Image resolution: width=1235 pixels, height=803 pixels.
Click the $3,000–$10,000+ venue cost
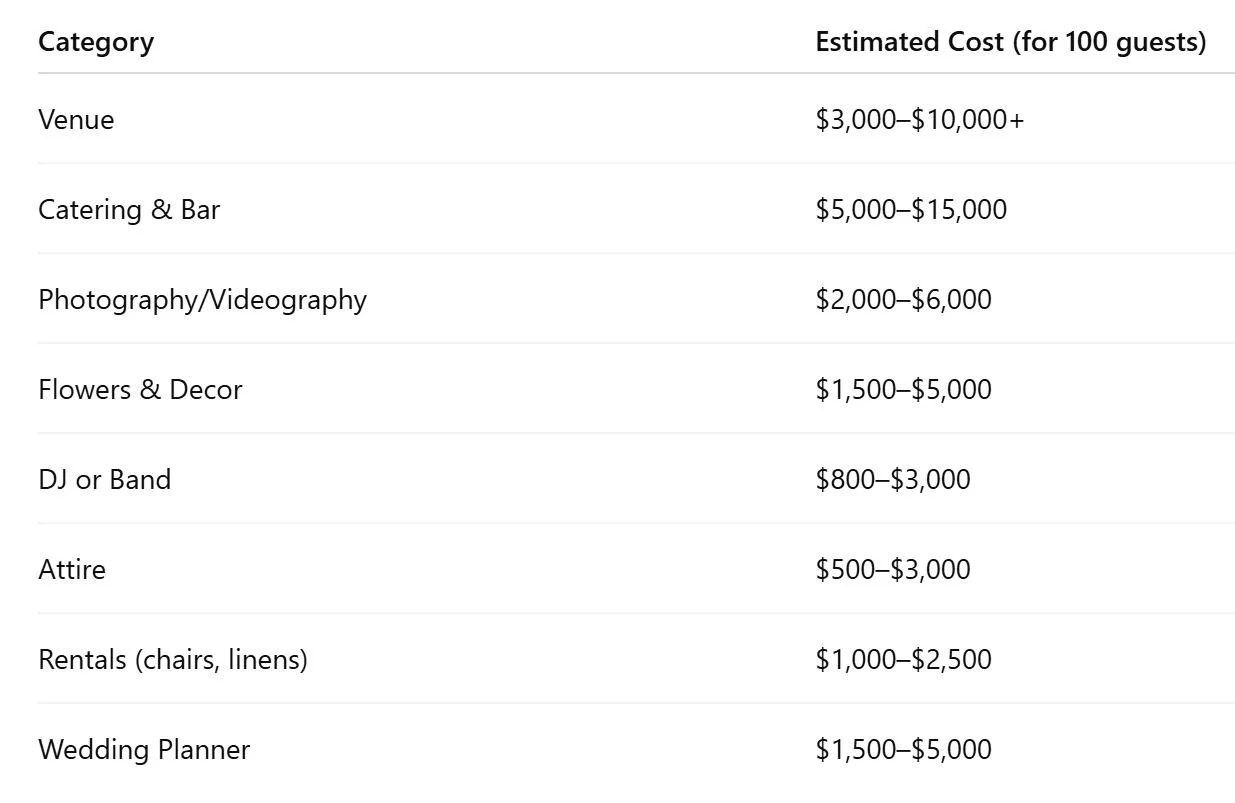tap(919, 120)
